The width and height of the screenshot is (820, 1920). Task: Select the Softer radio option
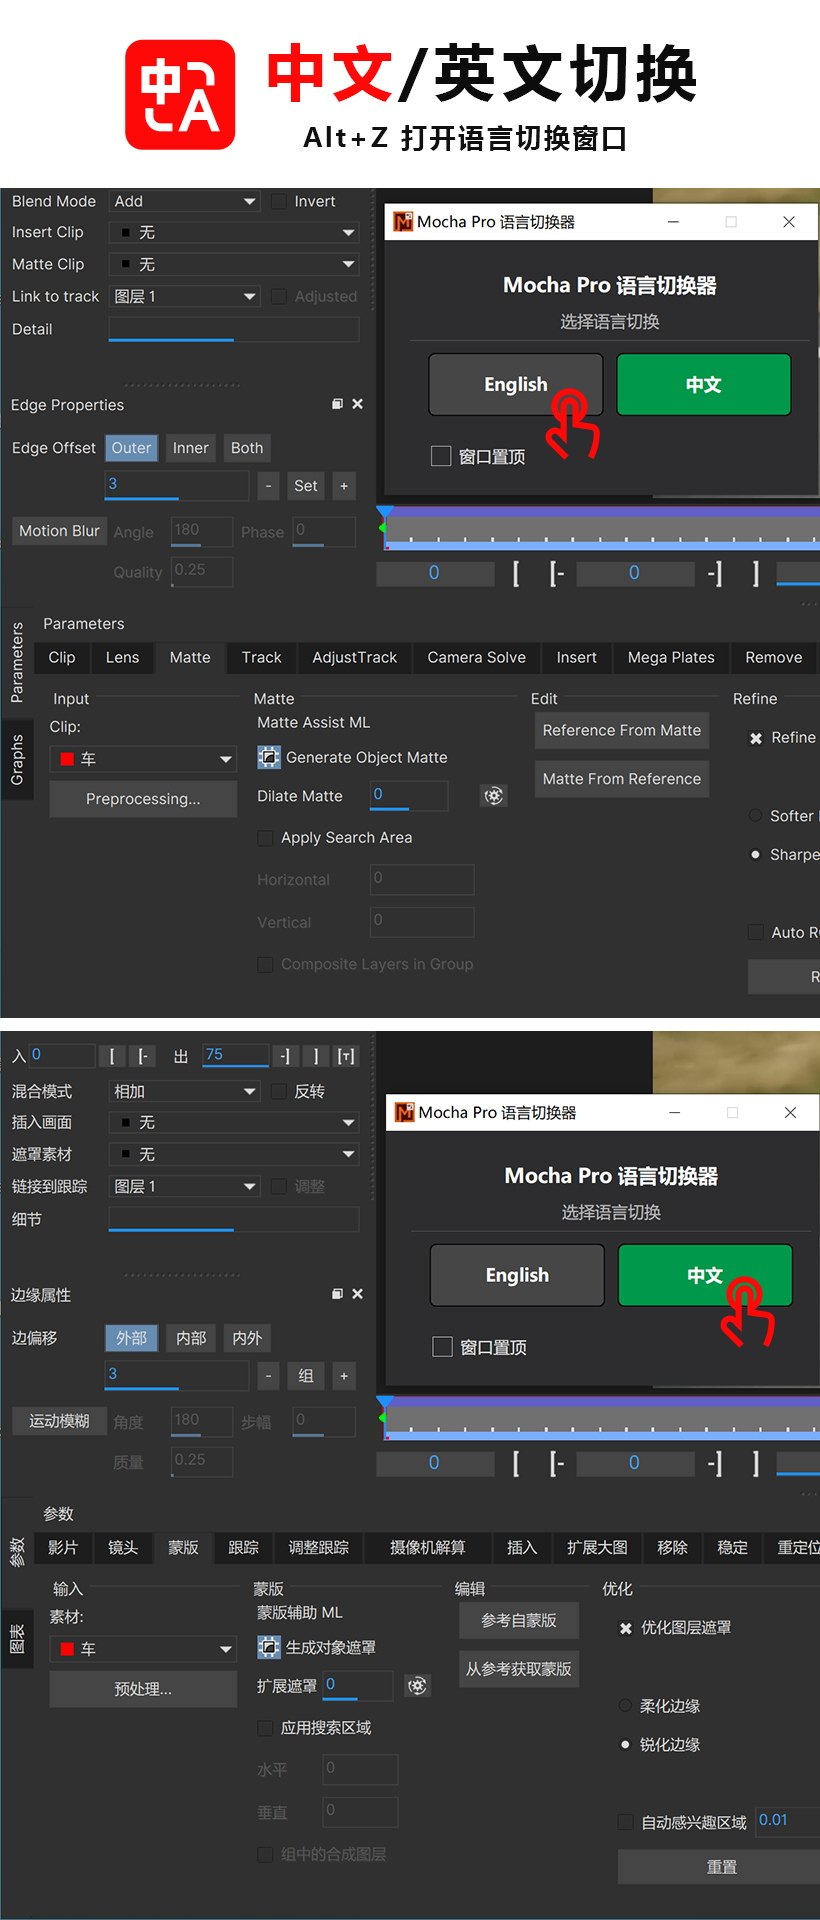(756, 816)
